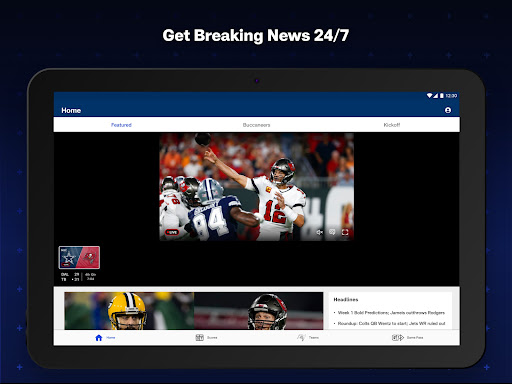
Task: Unmute the live video audio
Action: coord(319,232)
